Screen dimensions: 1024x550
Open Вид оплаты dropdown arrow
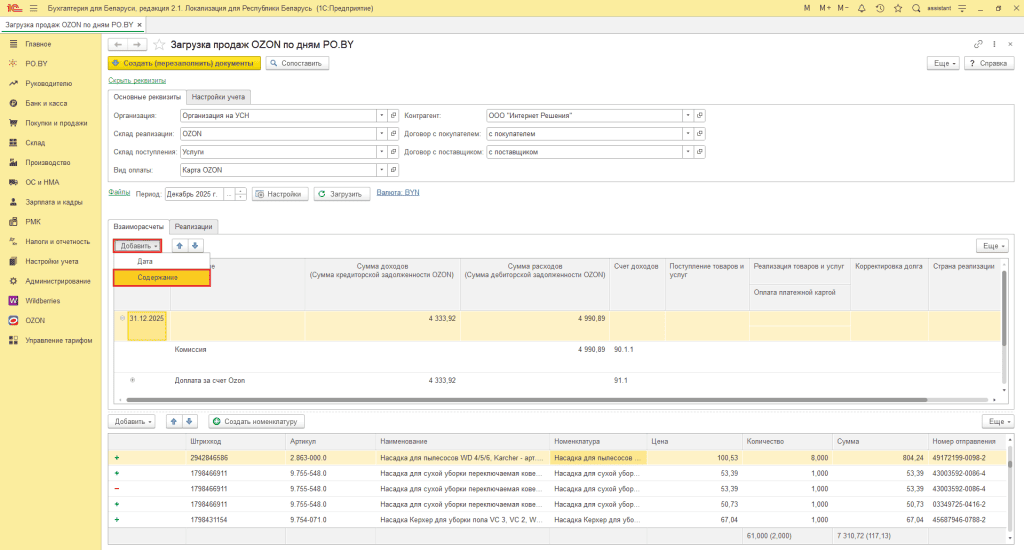[x=381, y=170]
